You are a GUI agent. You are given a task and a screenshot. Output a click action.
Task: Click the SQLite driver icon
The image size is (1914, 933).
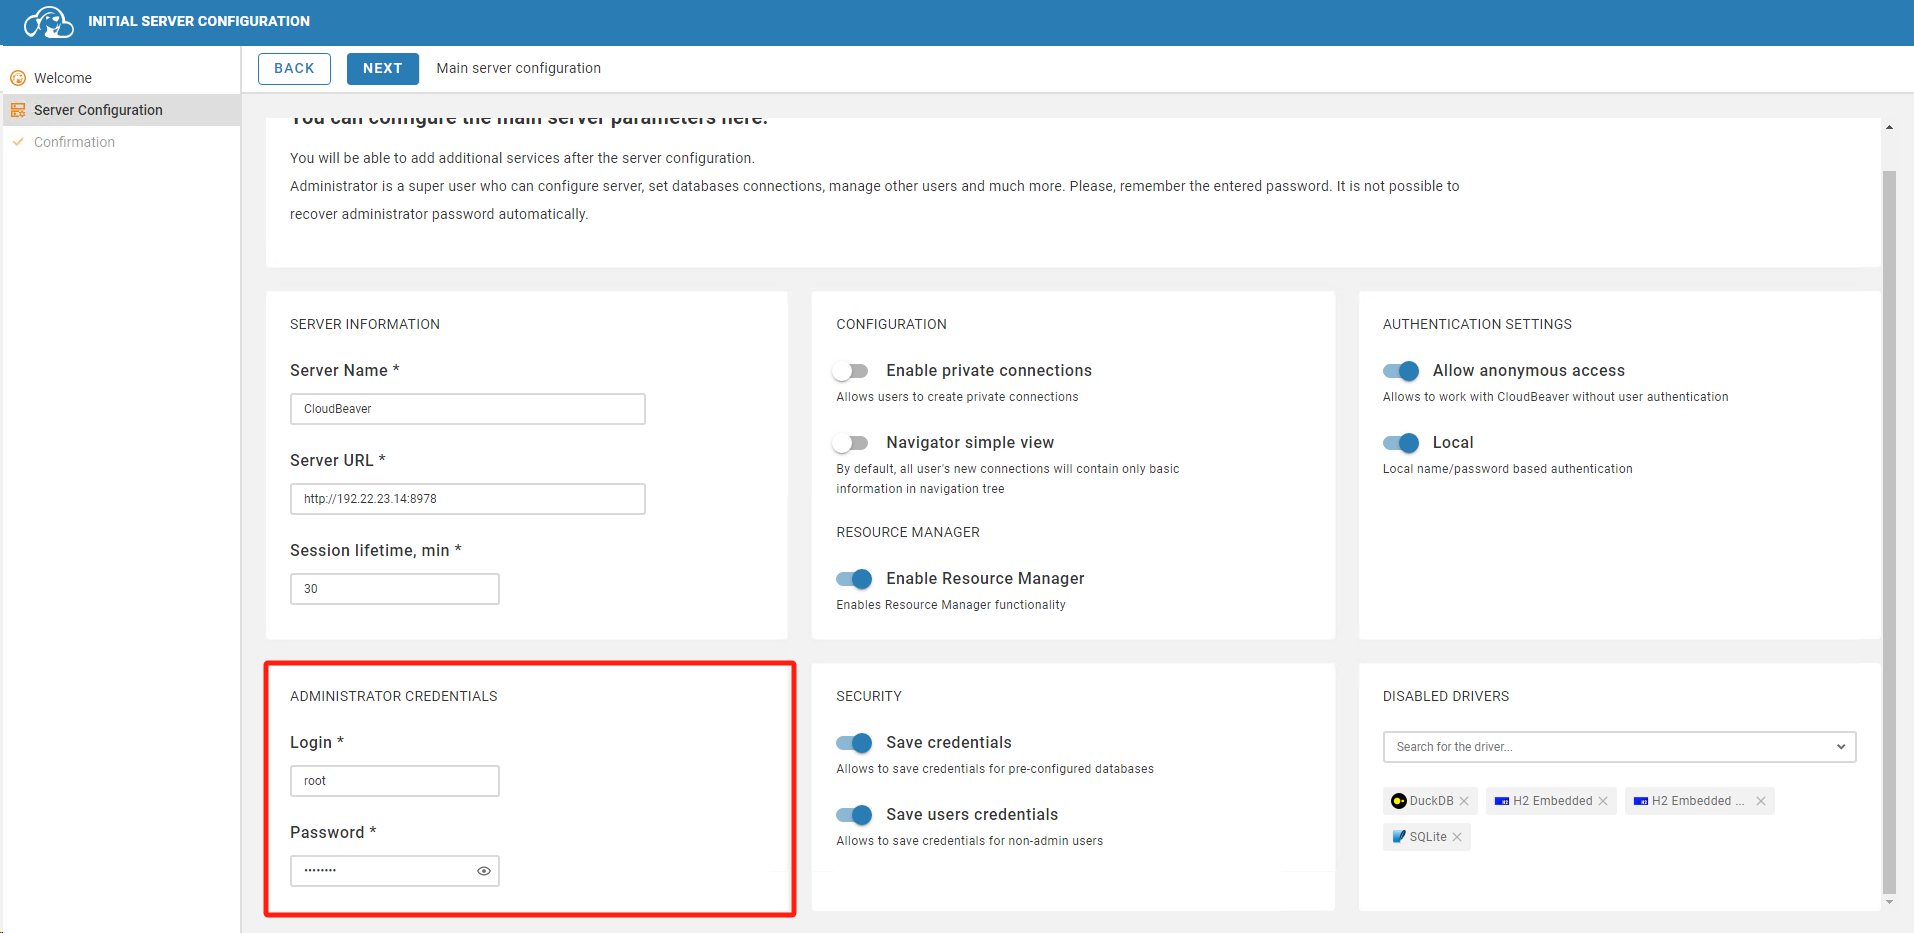[1399, 837]
